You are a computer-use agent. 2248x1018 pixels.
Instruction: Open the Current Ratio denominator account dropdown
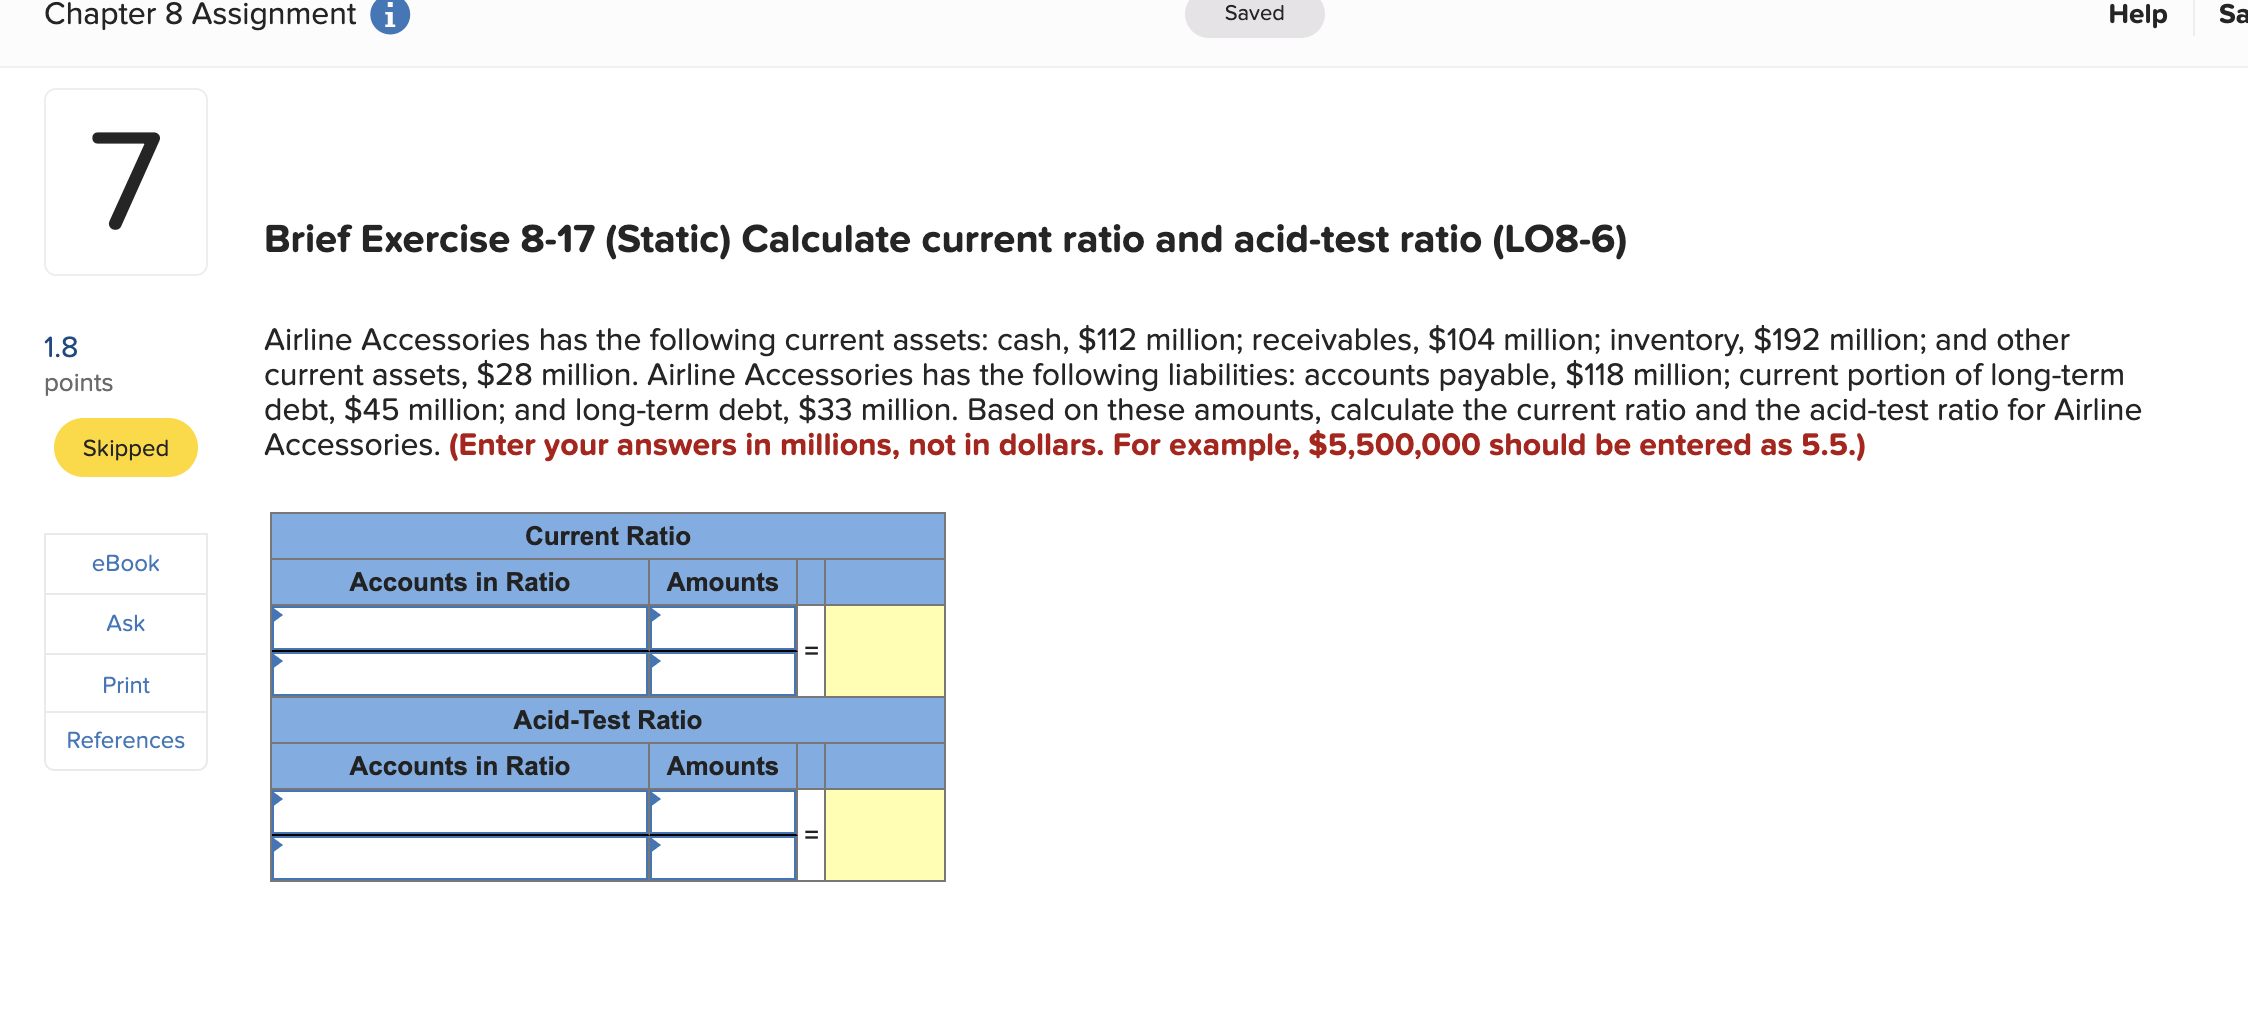coord(460,673)
